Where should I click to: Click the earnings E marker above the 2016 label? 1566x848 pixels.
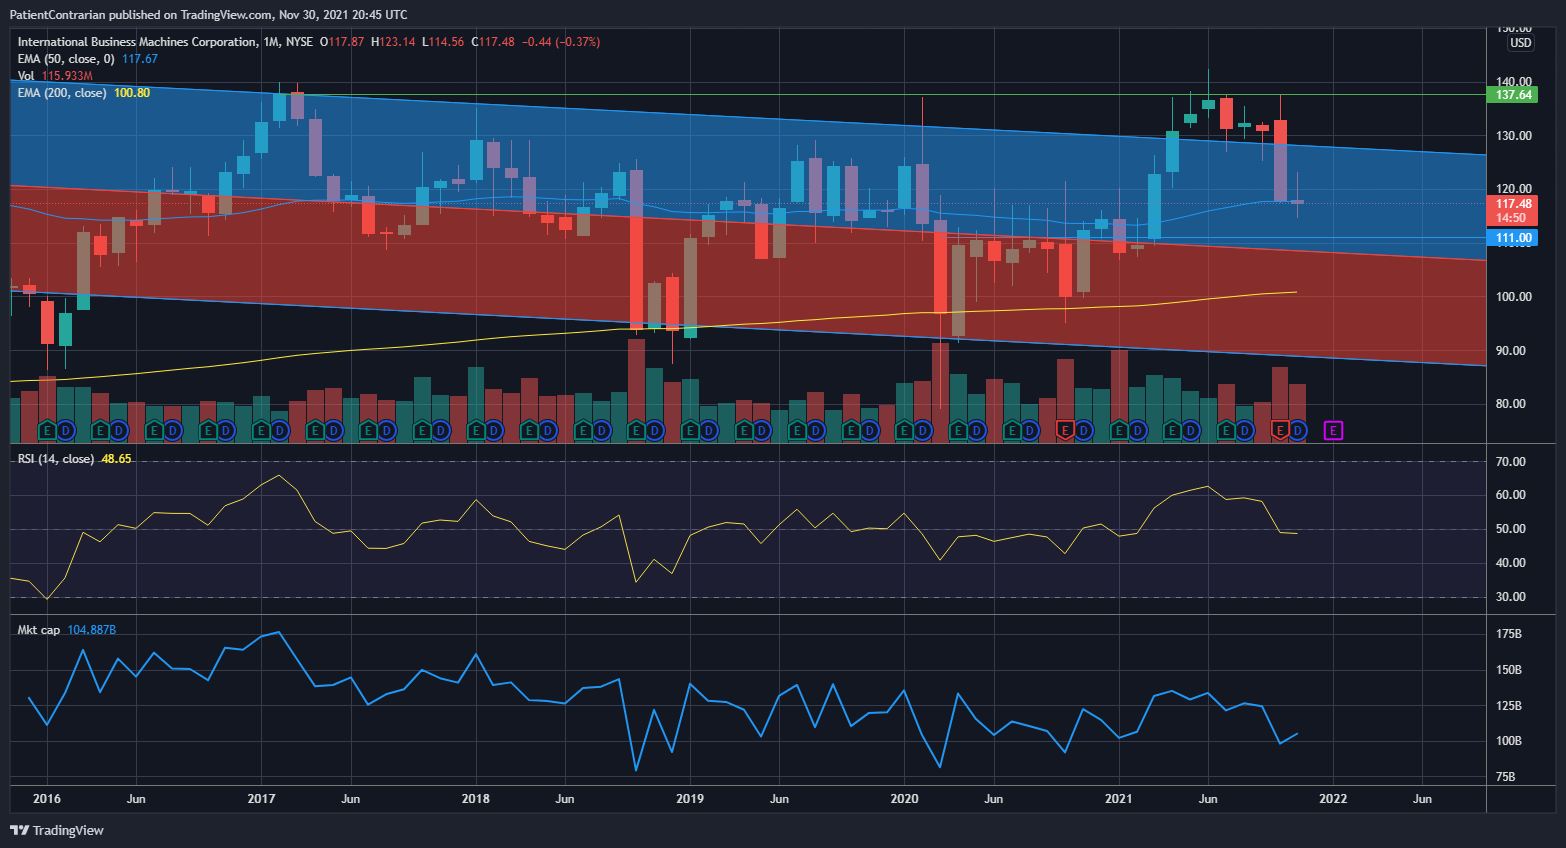[47, 431]
